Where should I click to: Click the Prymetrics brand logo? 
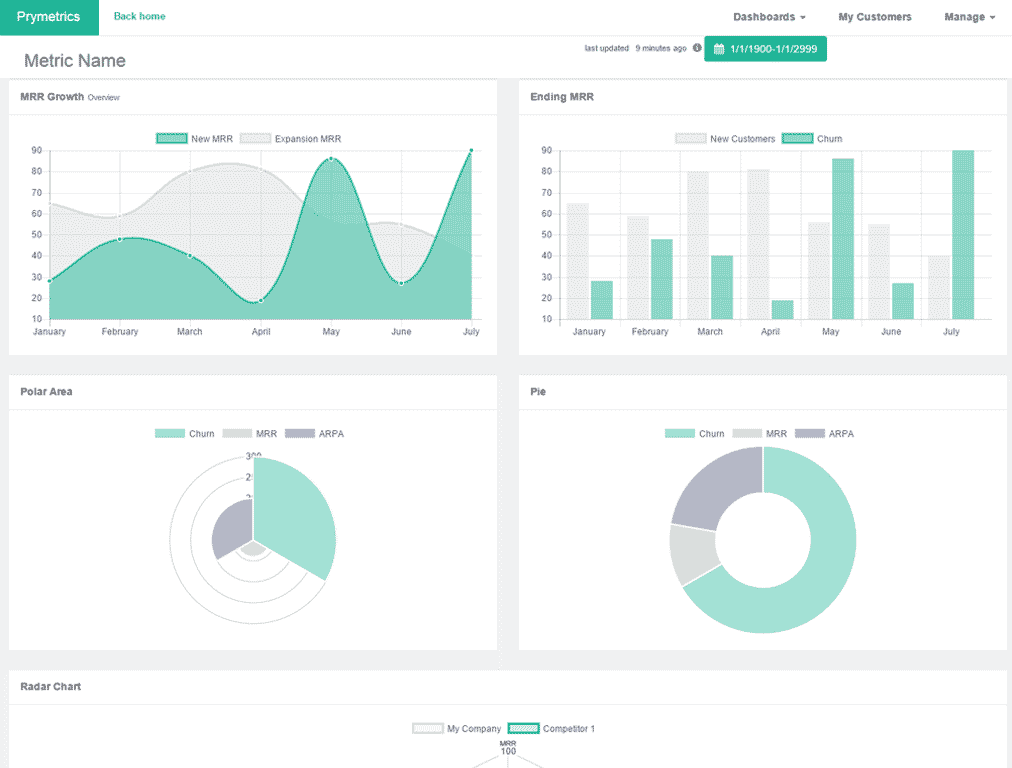pyautogui.click(x=49, y=17)
